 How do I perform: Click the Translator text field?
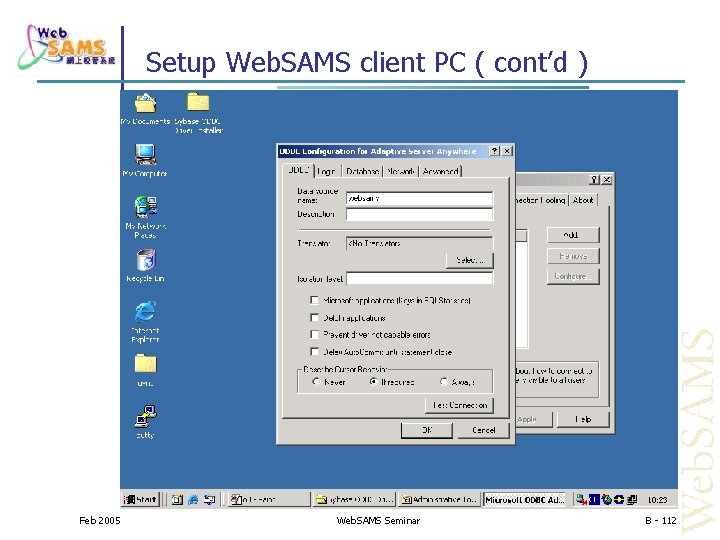pyautogui.click(x=419, y=243)
